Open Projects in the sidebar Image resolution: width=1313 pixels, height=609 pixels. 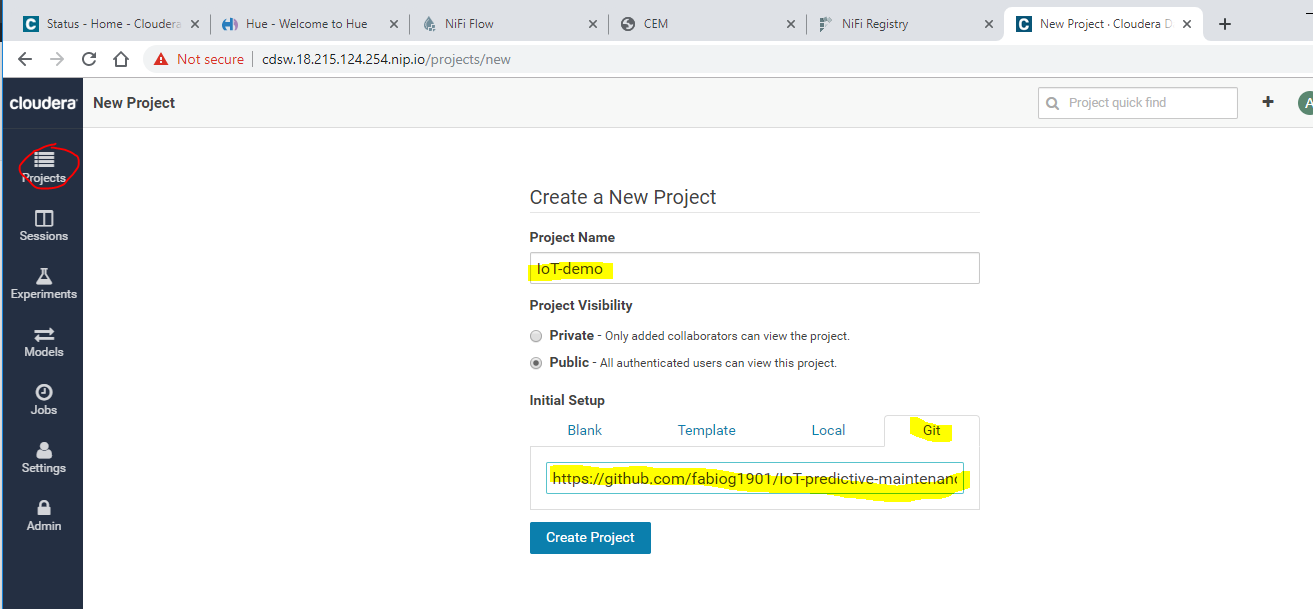[x=44, y=166]
